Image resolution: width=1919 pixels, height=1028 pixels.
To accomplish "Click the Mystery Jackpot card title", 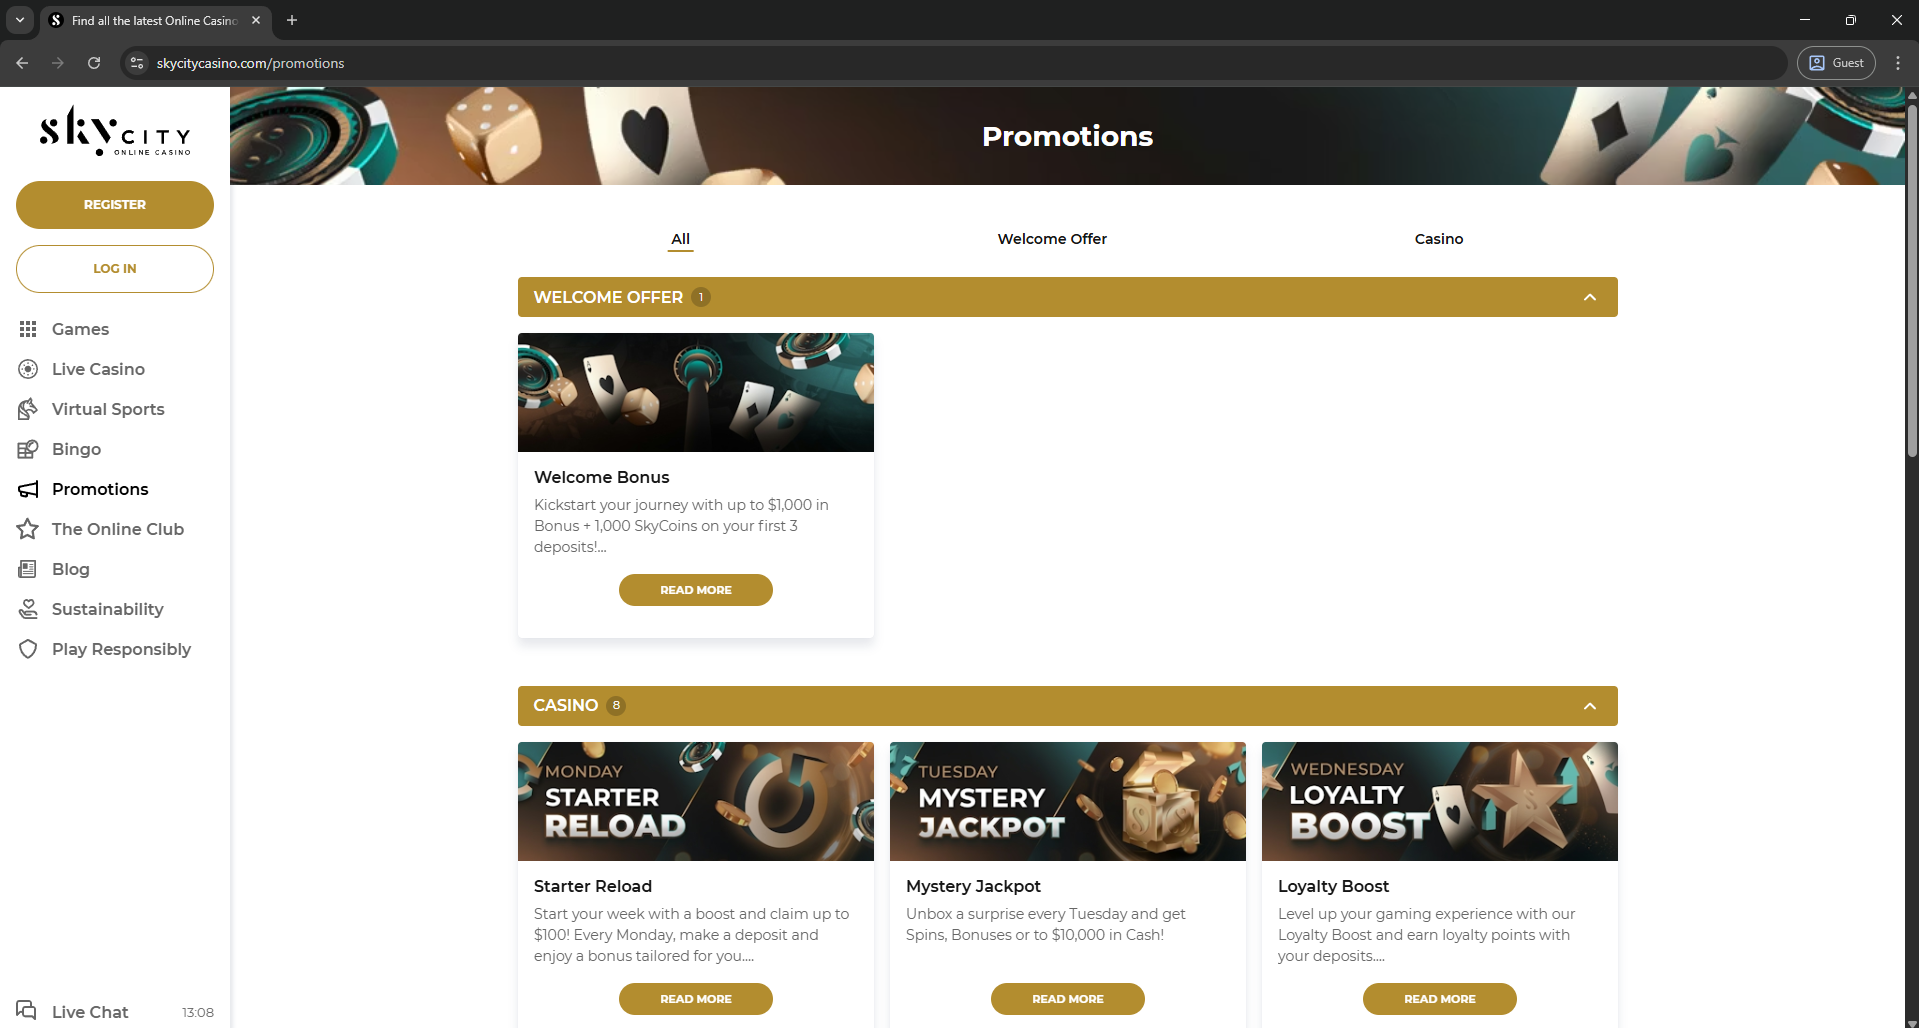I will click(x=973, y=886).
